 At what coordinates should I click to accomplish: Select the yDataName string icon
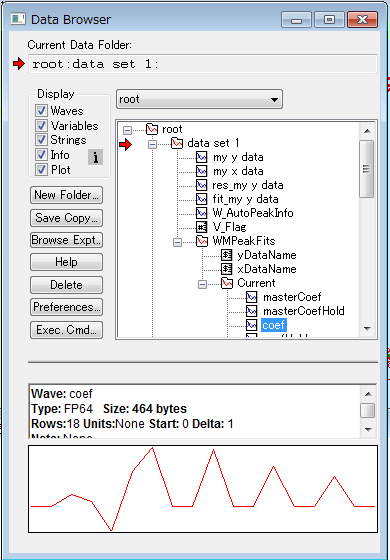point(227,255)
